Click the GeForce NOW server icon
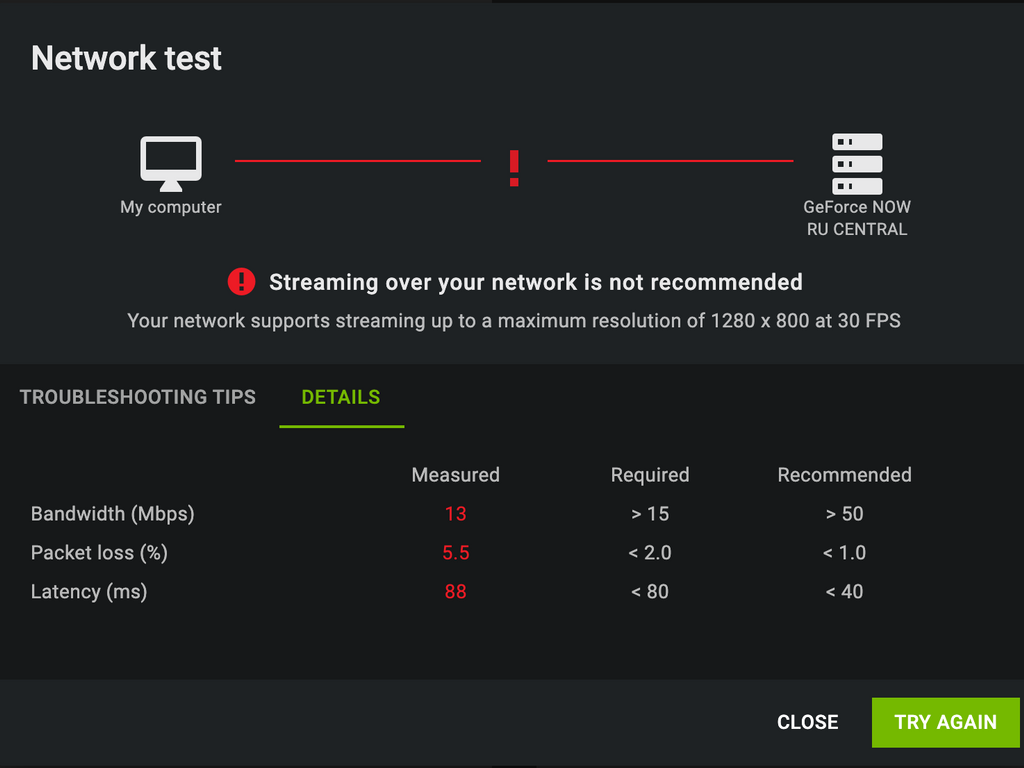The image size is (1024, 768). 857,163
